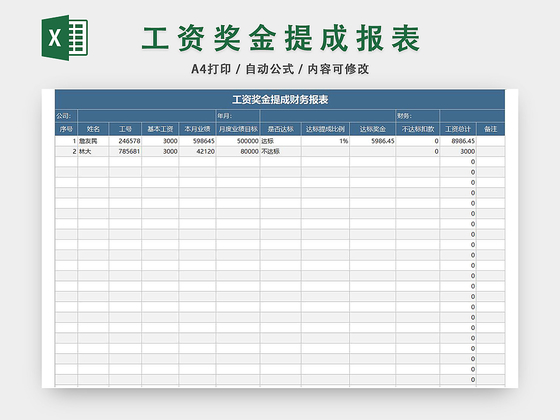Select the 不达标扣款 column header
This screenshot has width=560, height=420.
[x=418, y=129]
